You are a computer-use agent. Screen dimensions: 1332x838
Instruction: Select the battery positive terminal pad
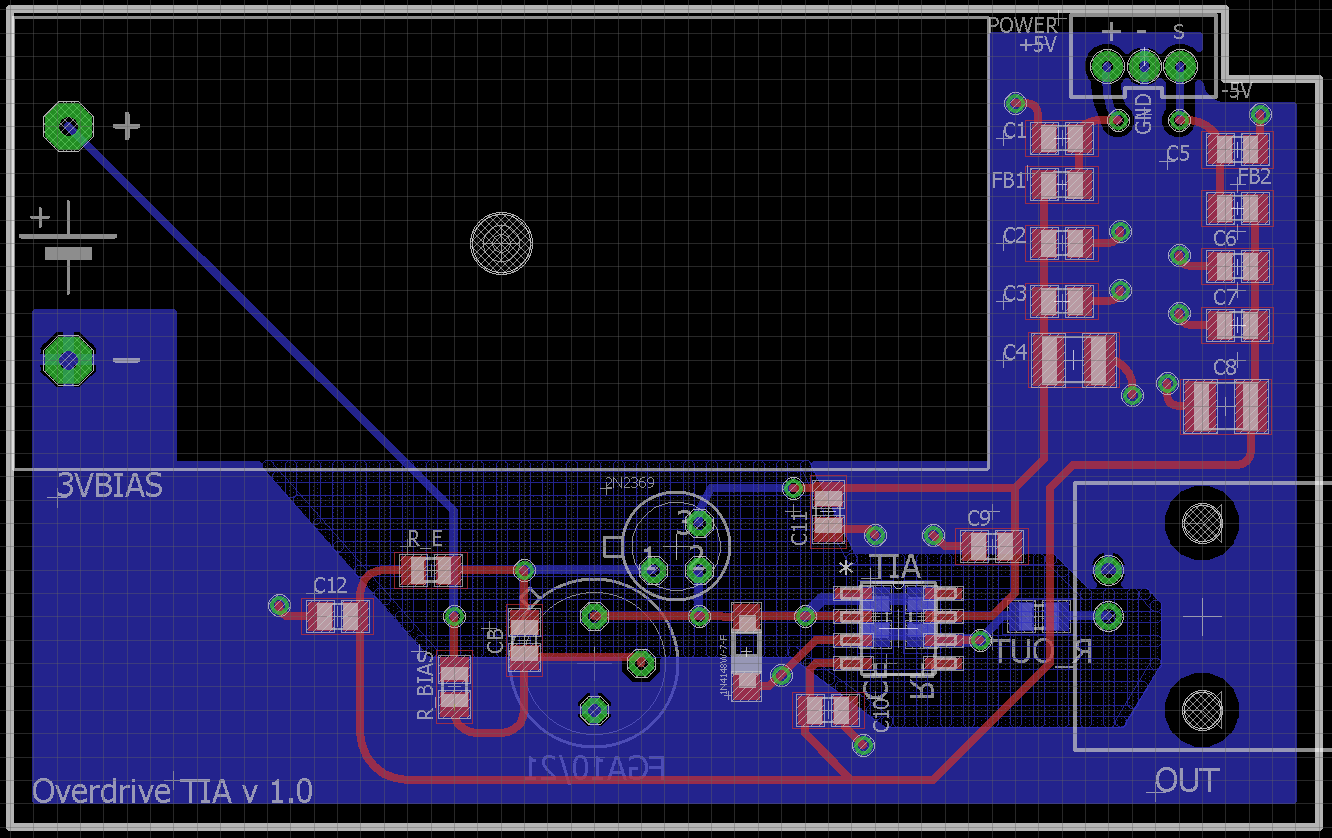68,126
